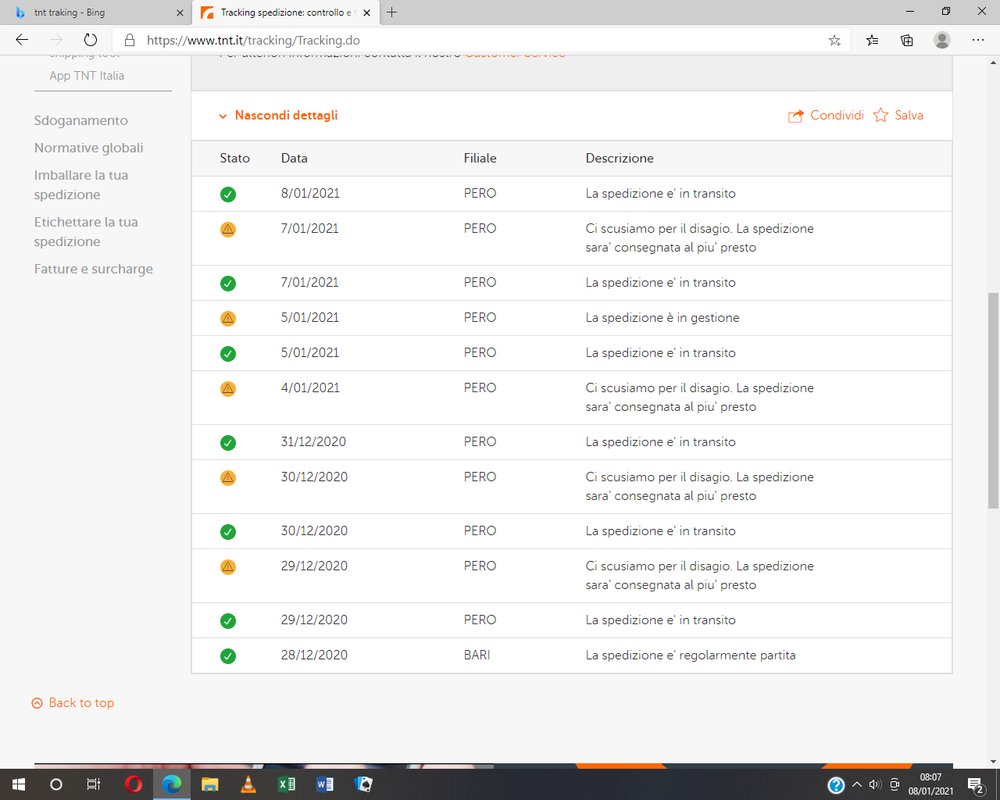The height and width of the screenshot is (800, 1000).
Task: Open the taskbar clock showing 08:07
Action: coord(930,784)
